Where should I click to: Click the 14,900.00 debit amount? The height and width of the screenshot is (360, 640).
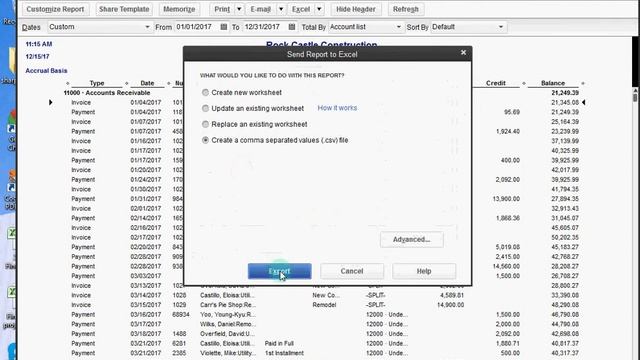click(450, 305)
